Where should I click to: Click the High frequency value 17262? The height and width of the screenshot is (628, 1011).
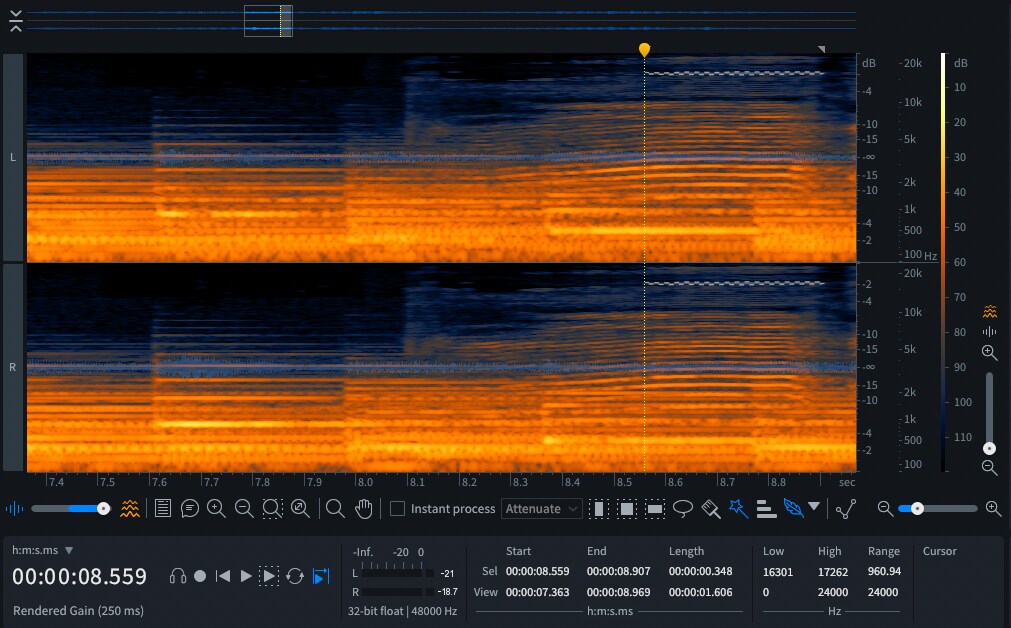click(832, 572)
